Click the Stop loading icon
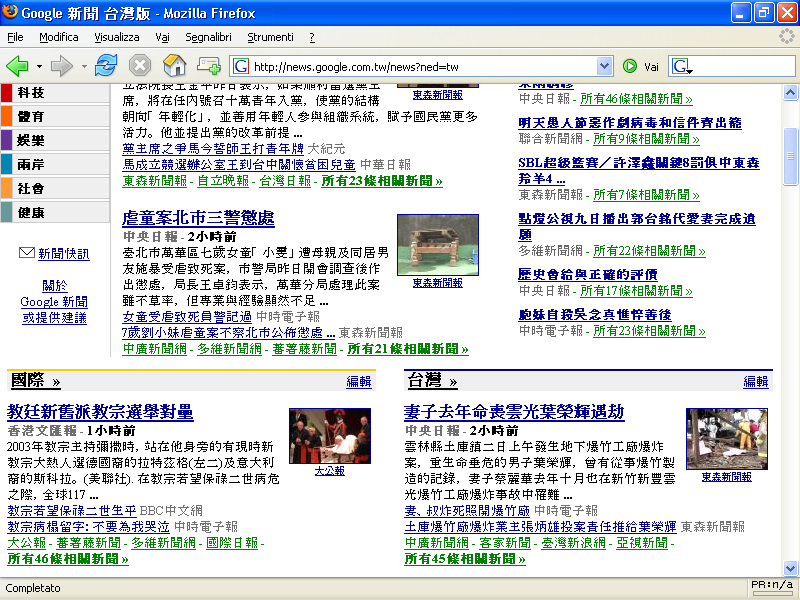The height and width of the screenshot is (600, 800). (140, 66)
